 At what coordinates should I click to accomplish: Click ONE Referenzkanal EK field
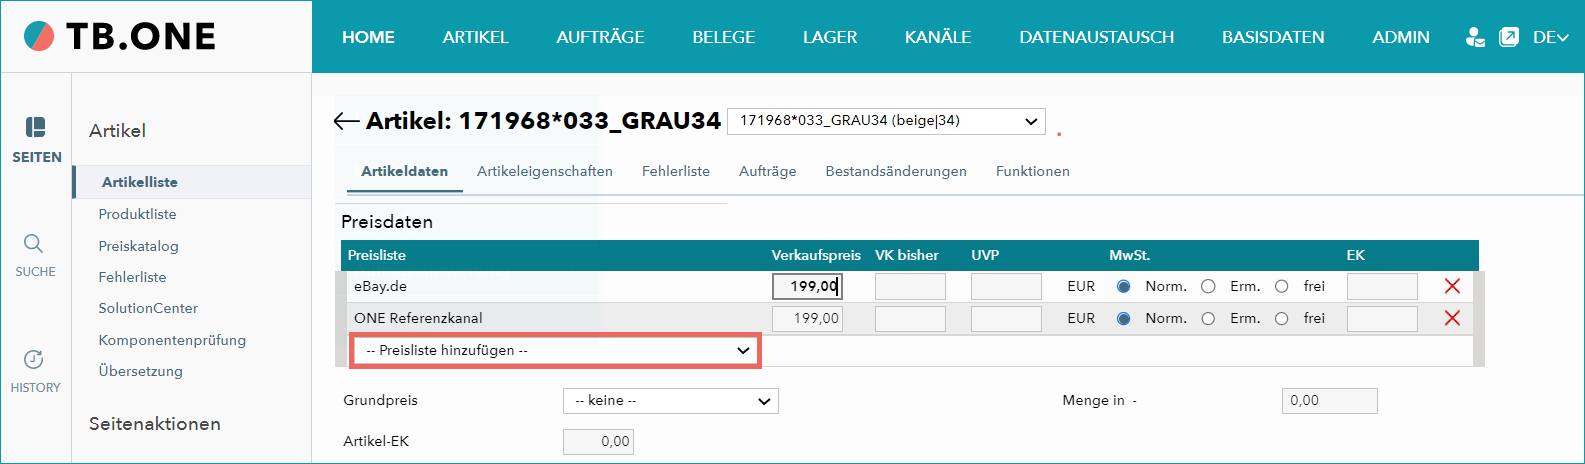tap(1382, 319)
